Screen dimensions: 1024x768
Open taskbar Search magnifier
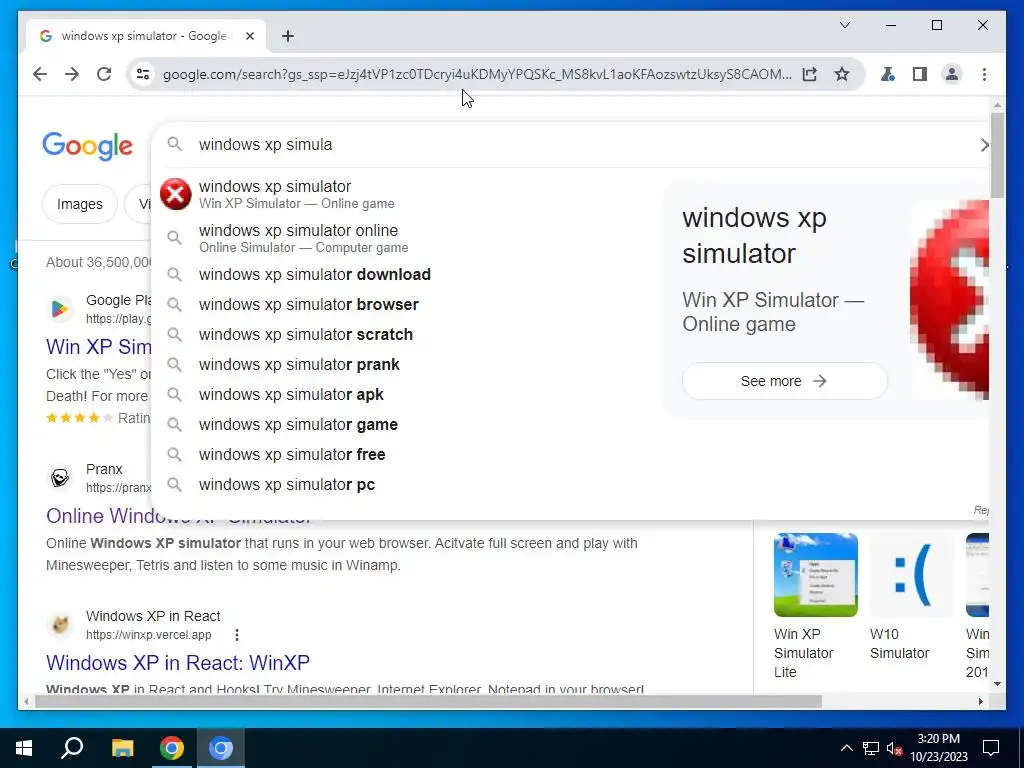tap(72, 748)
